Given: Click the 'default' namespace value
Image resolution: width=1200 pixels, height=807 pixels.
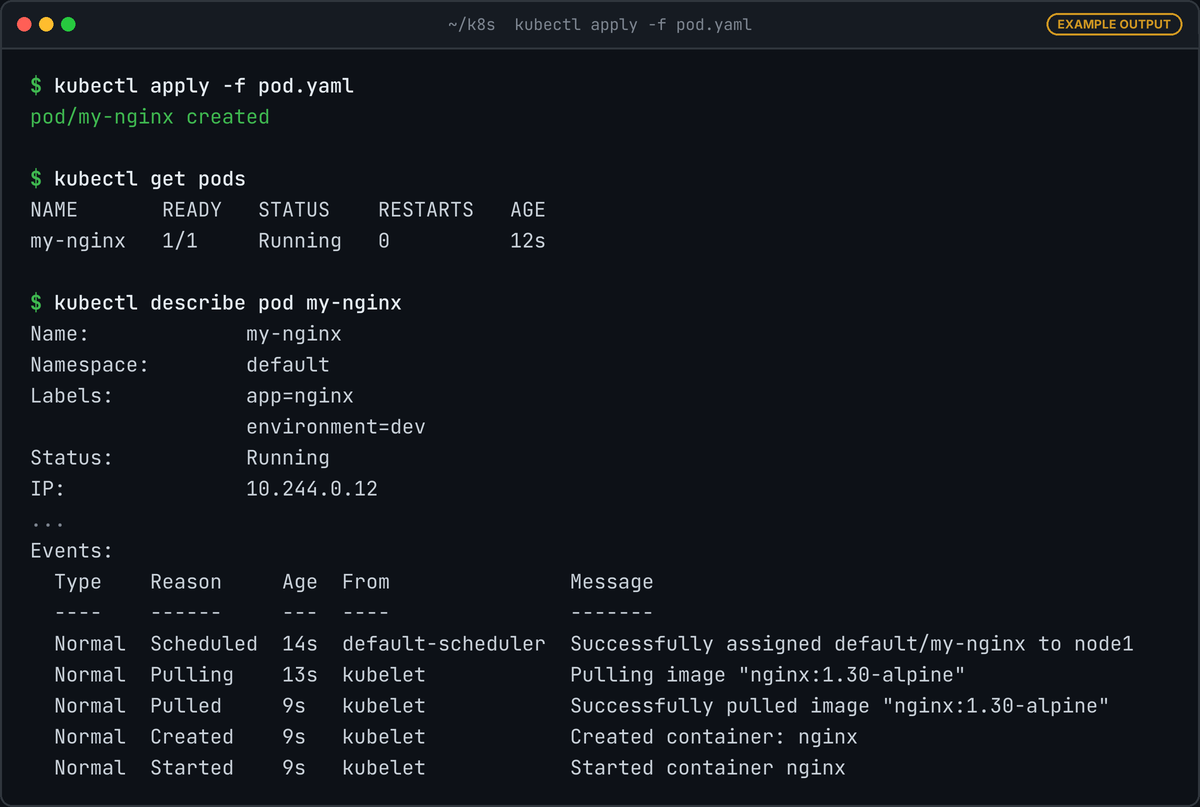Looking at the screenshot, I should (288, 365).
